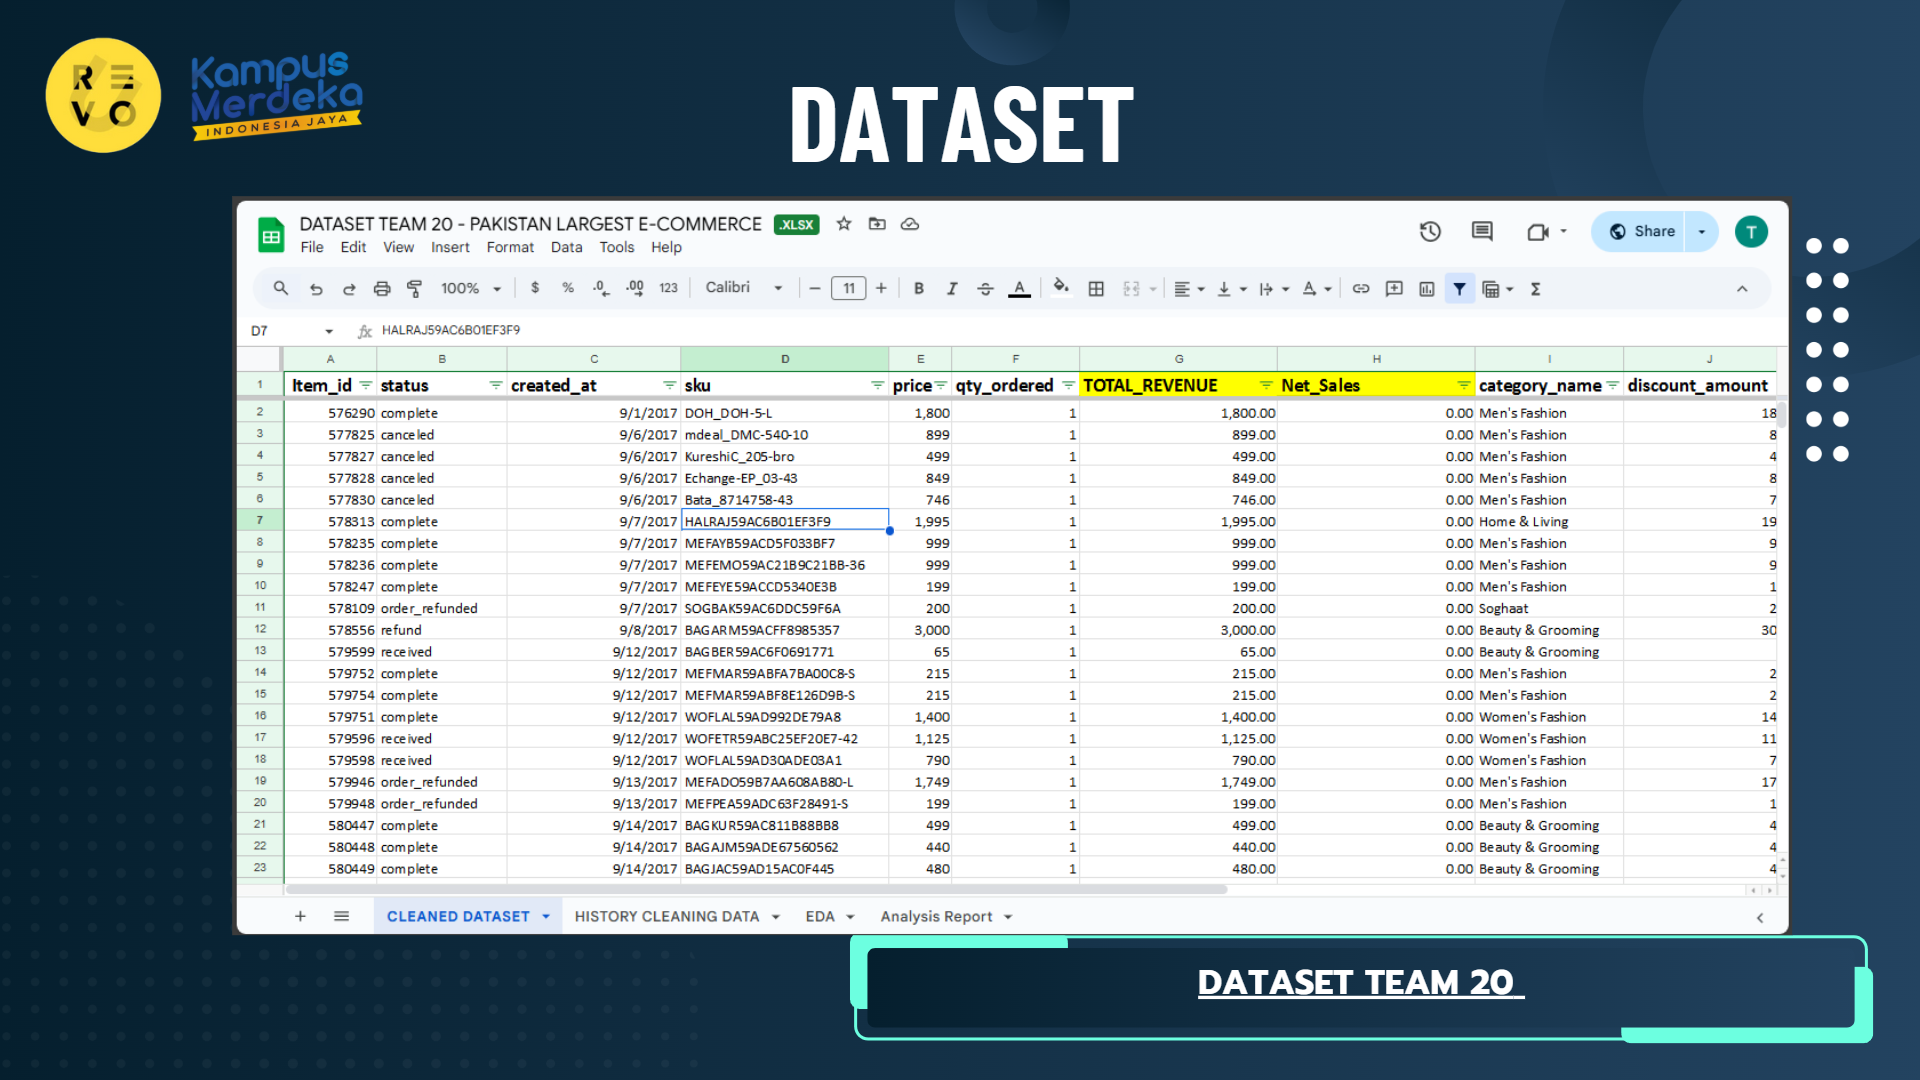
Task: Toggle italic formatting
Action: pos(951,288)
